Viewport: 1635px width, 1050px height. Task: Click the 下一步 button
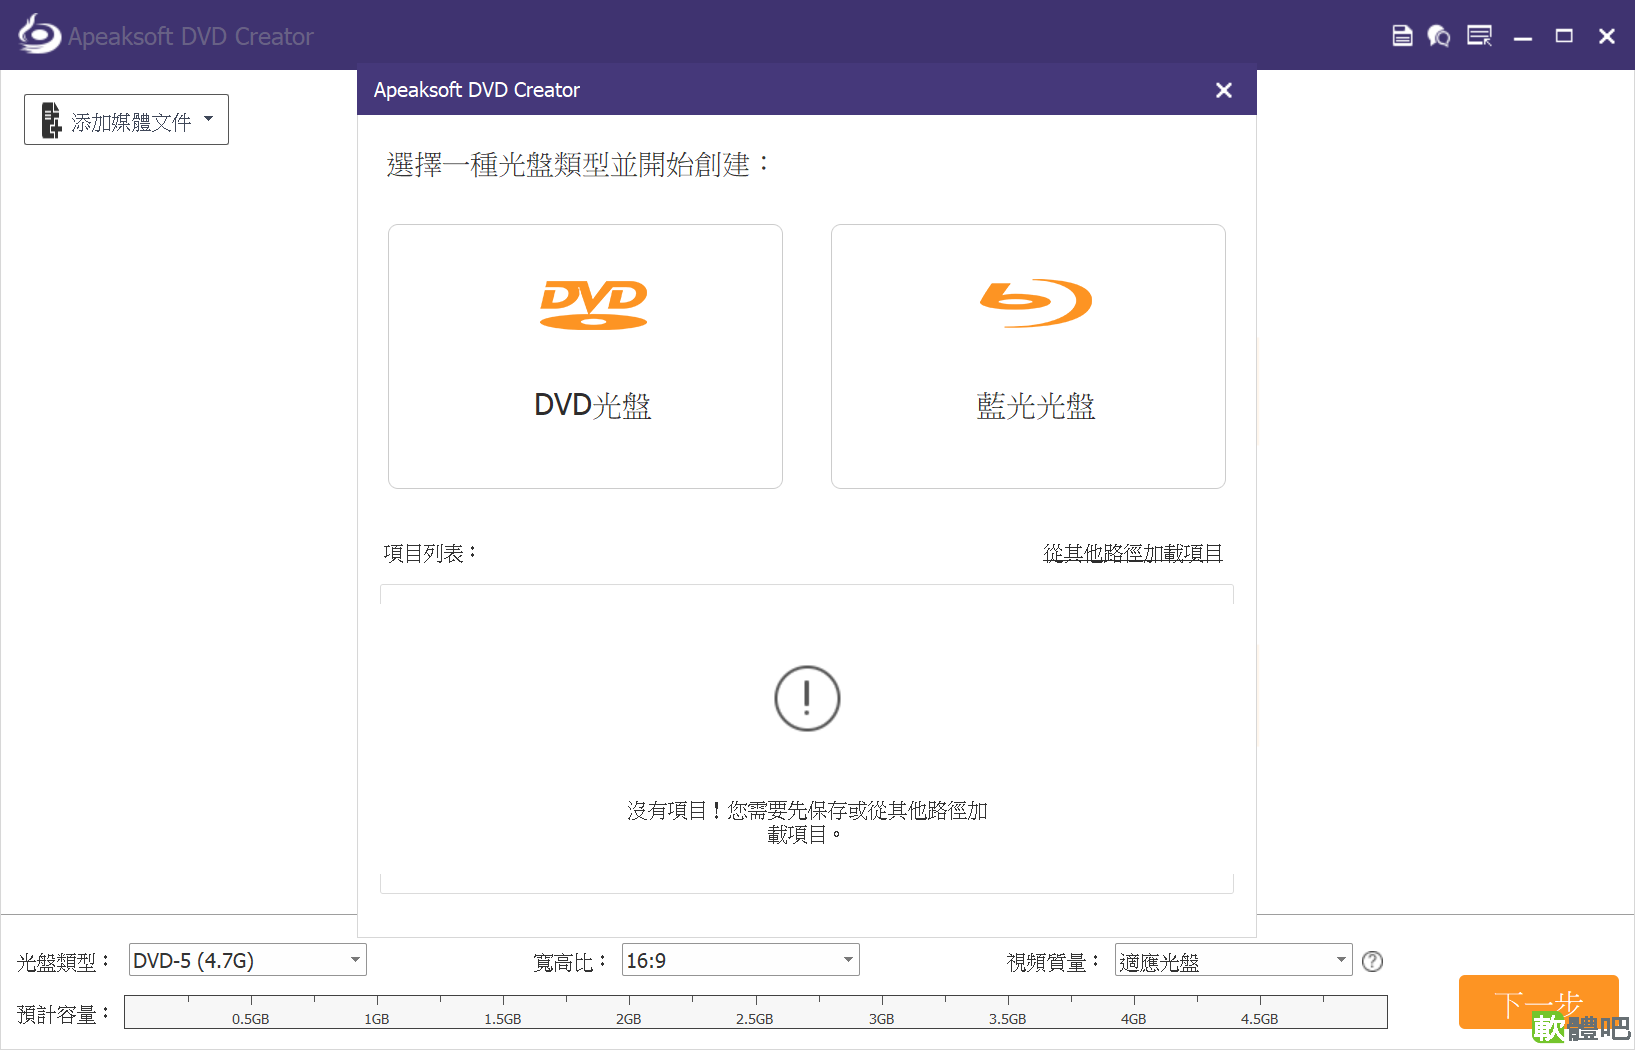1539,1002
